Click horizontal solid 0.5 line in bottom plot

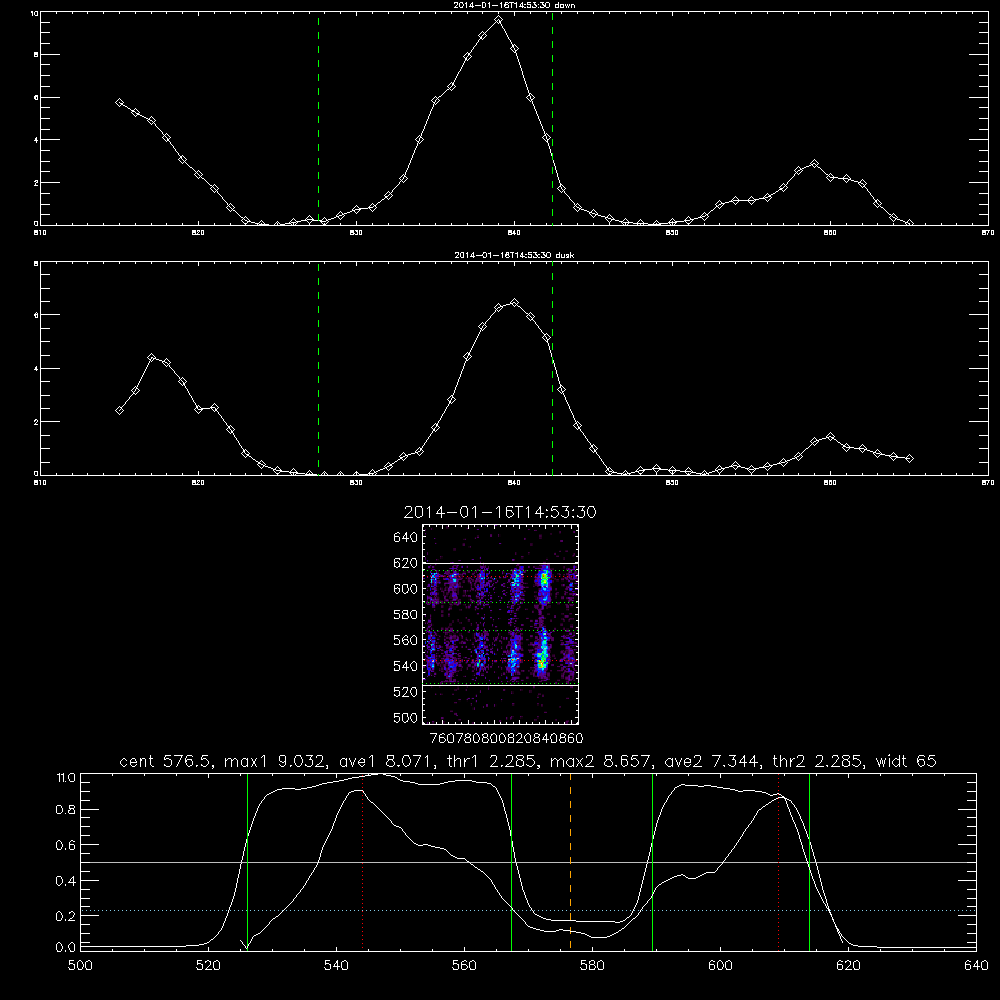528,862
